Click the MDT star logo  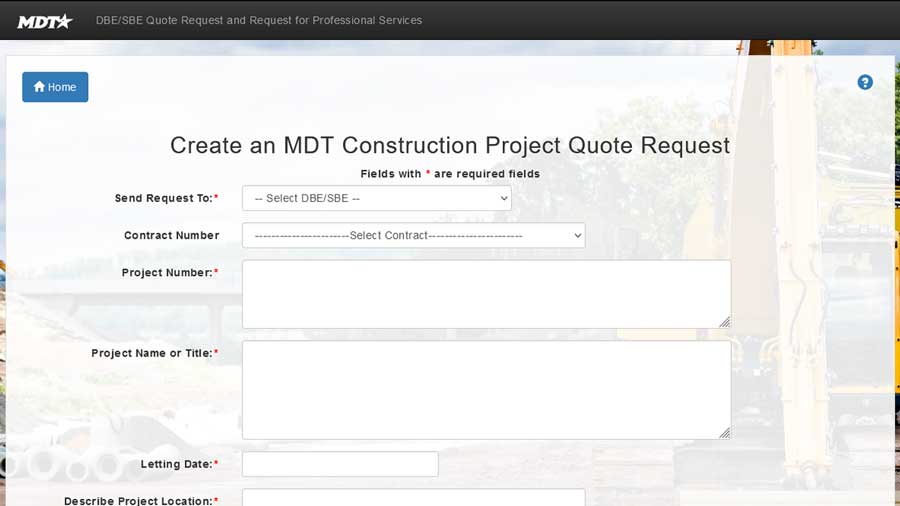point(45,21)
